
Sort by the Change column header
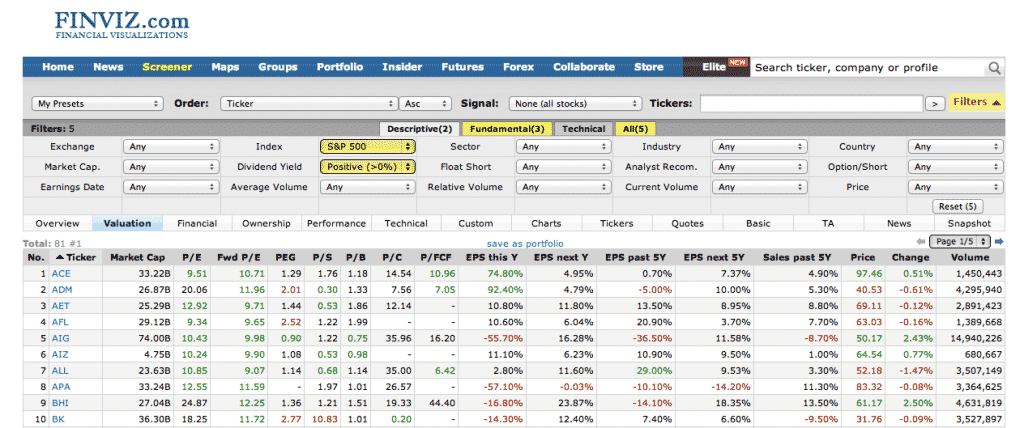910,257
